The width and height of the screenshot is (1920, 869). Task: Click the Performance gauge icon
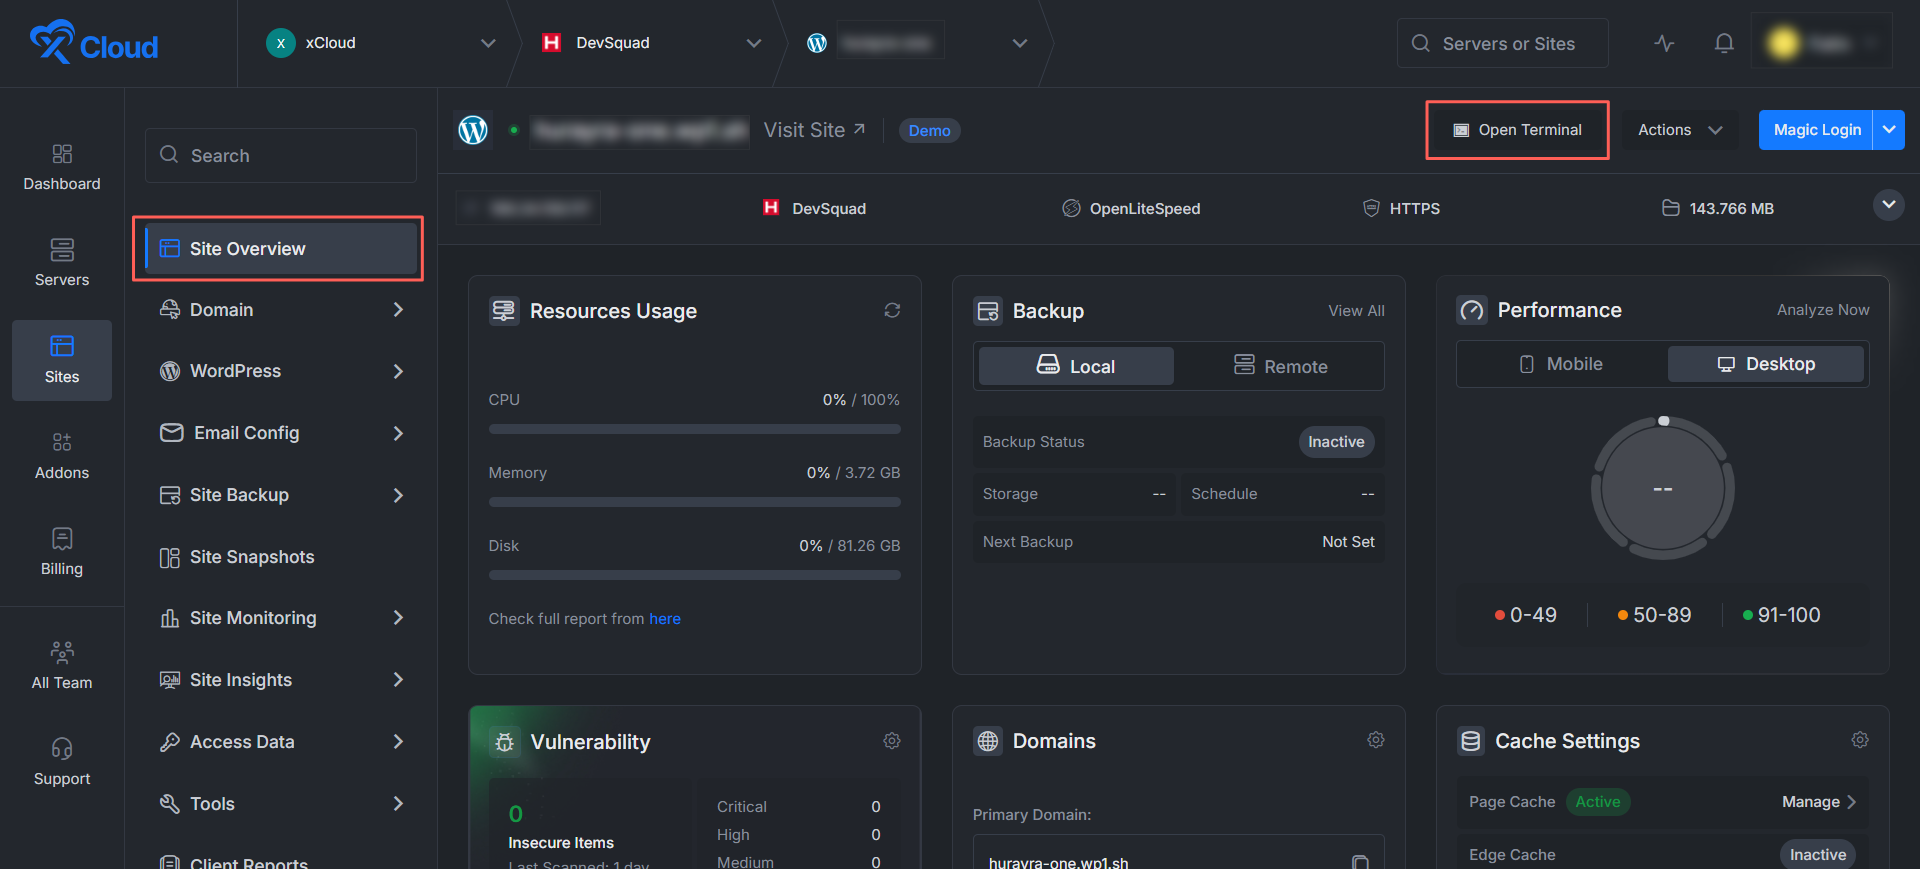[x=1472, y=310]
